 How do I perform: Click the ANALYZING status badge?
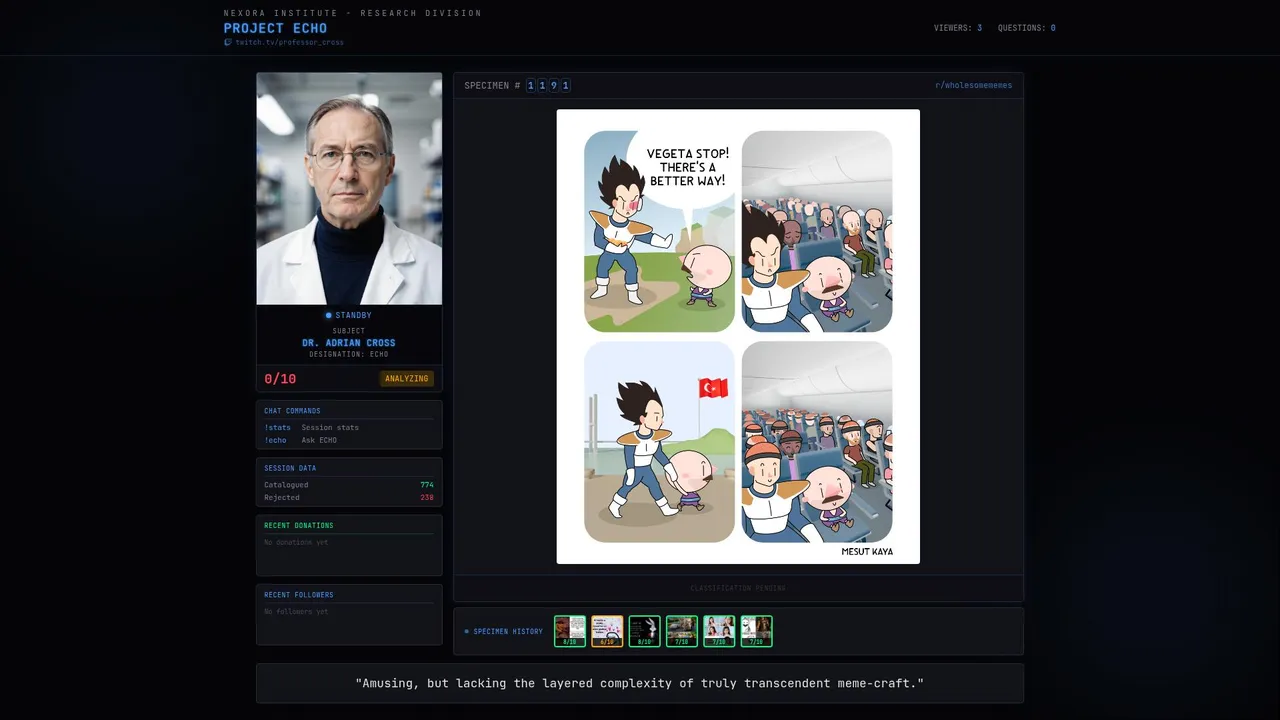click(407, 379)
